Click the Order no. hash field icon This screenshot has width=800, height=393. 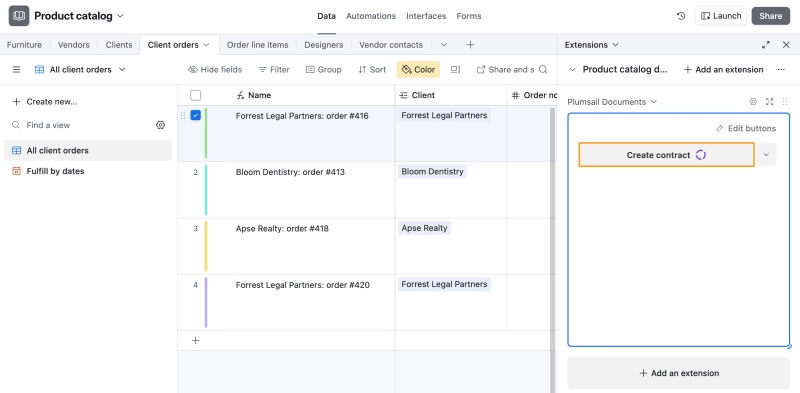coord(515,95)
